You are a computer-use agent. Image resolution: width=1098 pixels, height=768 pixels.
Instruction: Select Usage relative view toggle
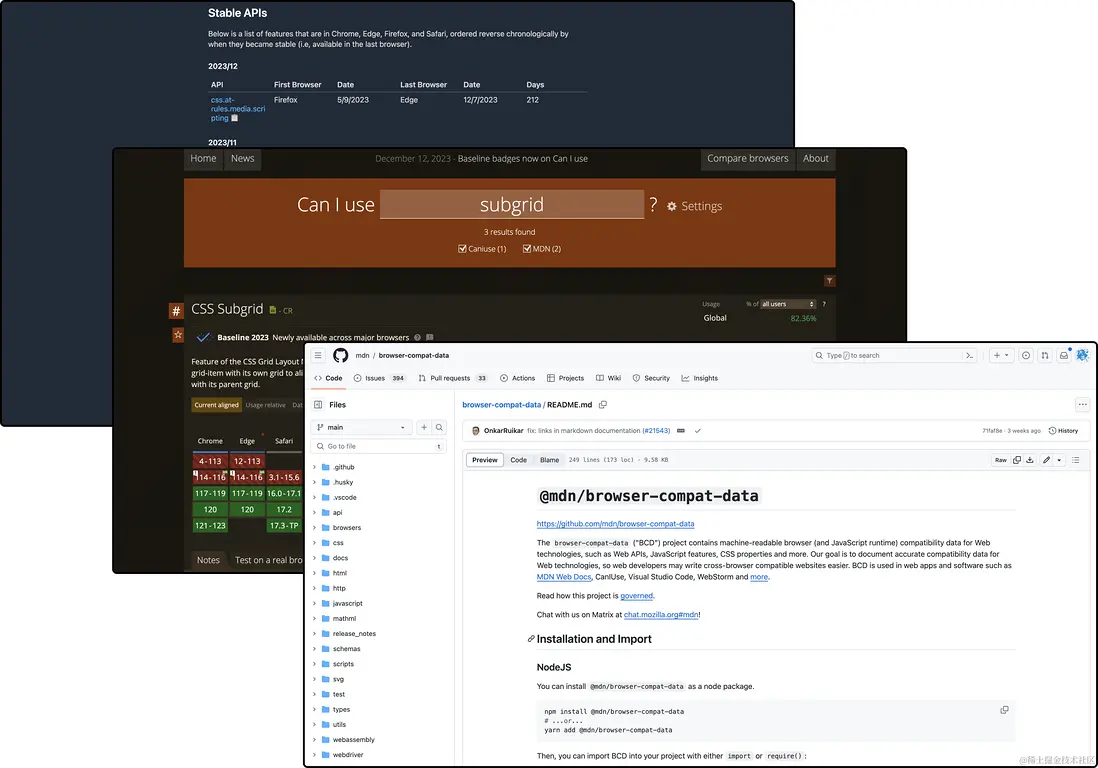pyautogui.click(x=265, y=405)
